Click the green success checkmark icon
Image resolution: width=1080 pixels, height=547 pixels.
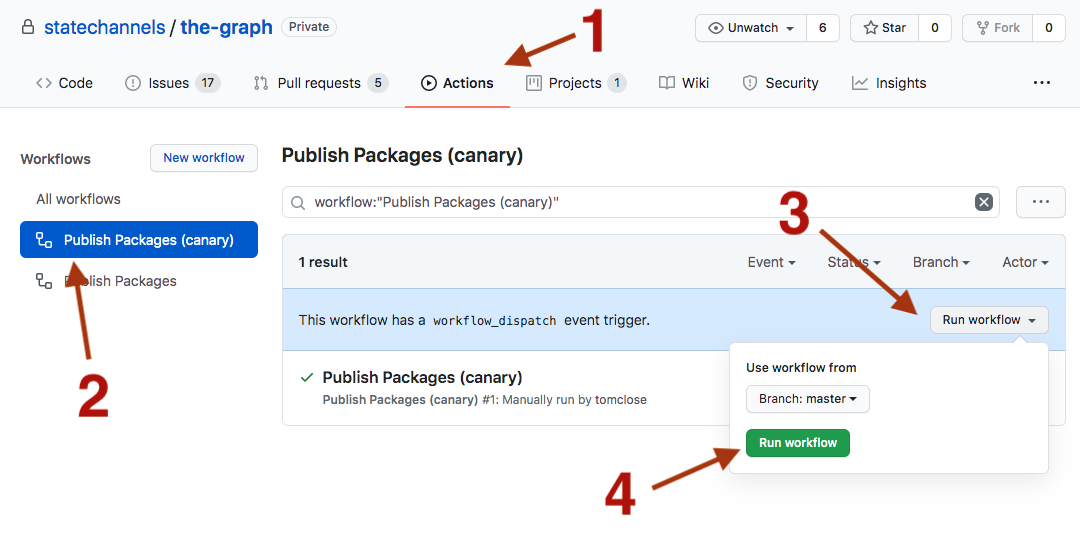[x=307, y=378]
